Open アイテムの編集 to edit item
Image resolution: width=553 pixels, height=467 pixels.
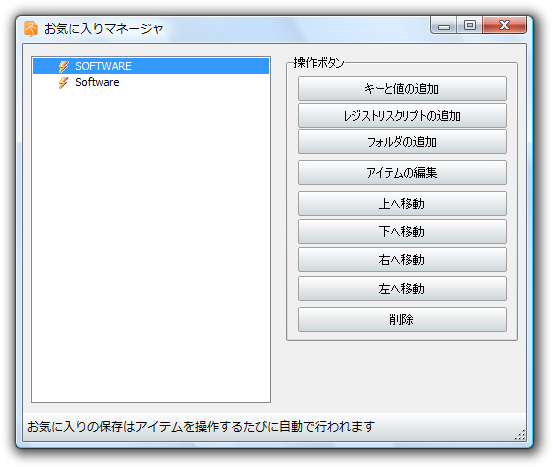tap(402, 172)
